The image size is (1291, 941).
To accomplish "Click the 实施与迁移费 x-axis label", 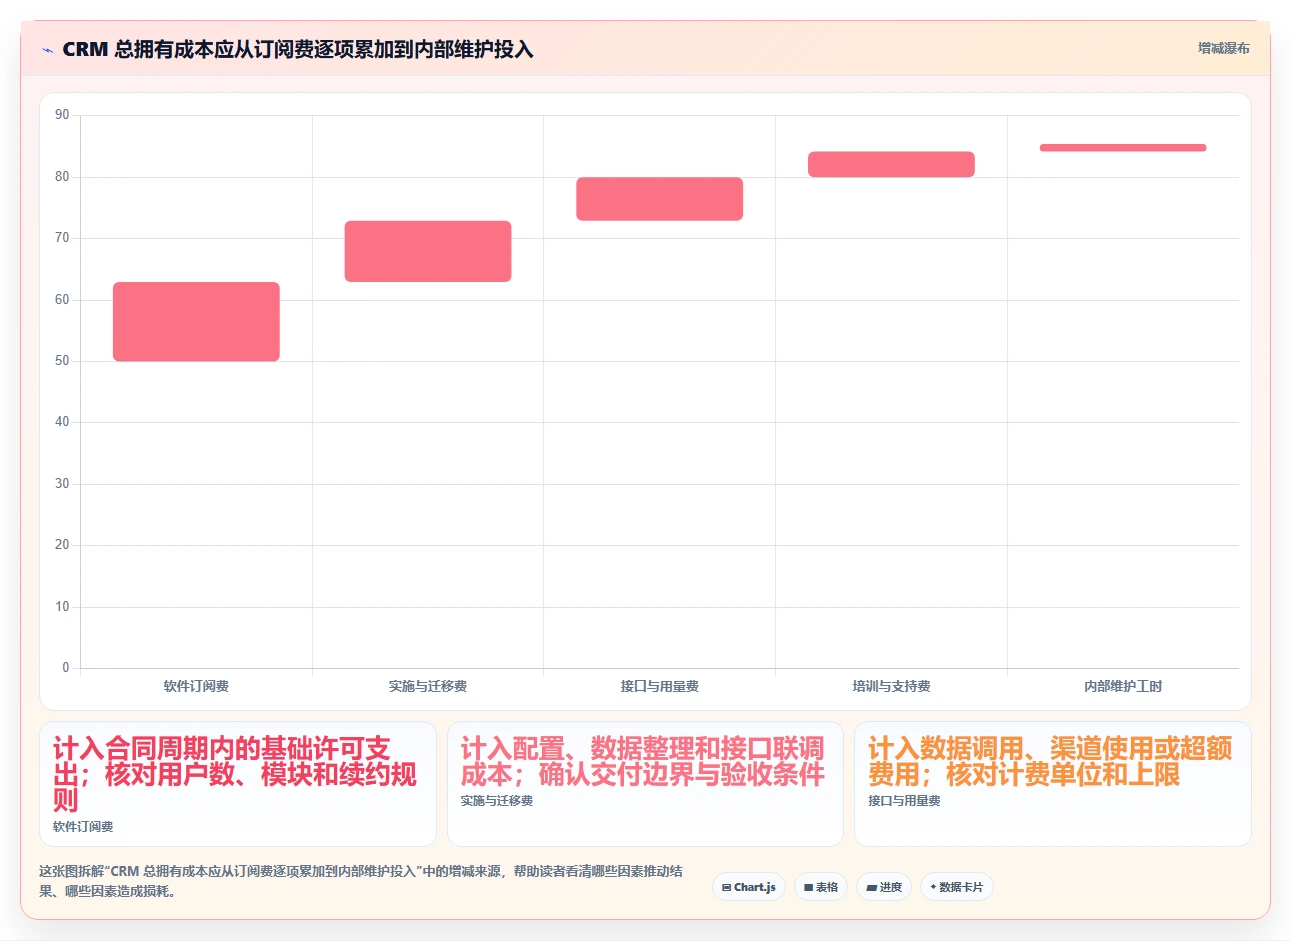I will pos(428,686).
